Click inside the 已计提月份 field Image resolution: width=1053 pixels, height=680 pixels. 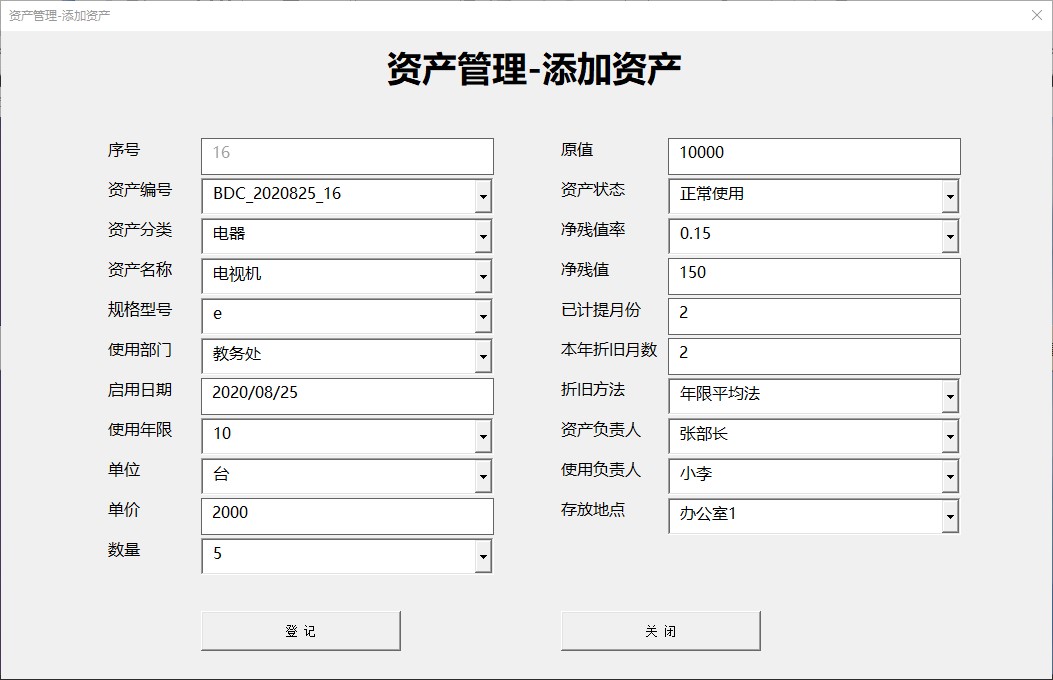pos(813,315)
